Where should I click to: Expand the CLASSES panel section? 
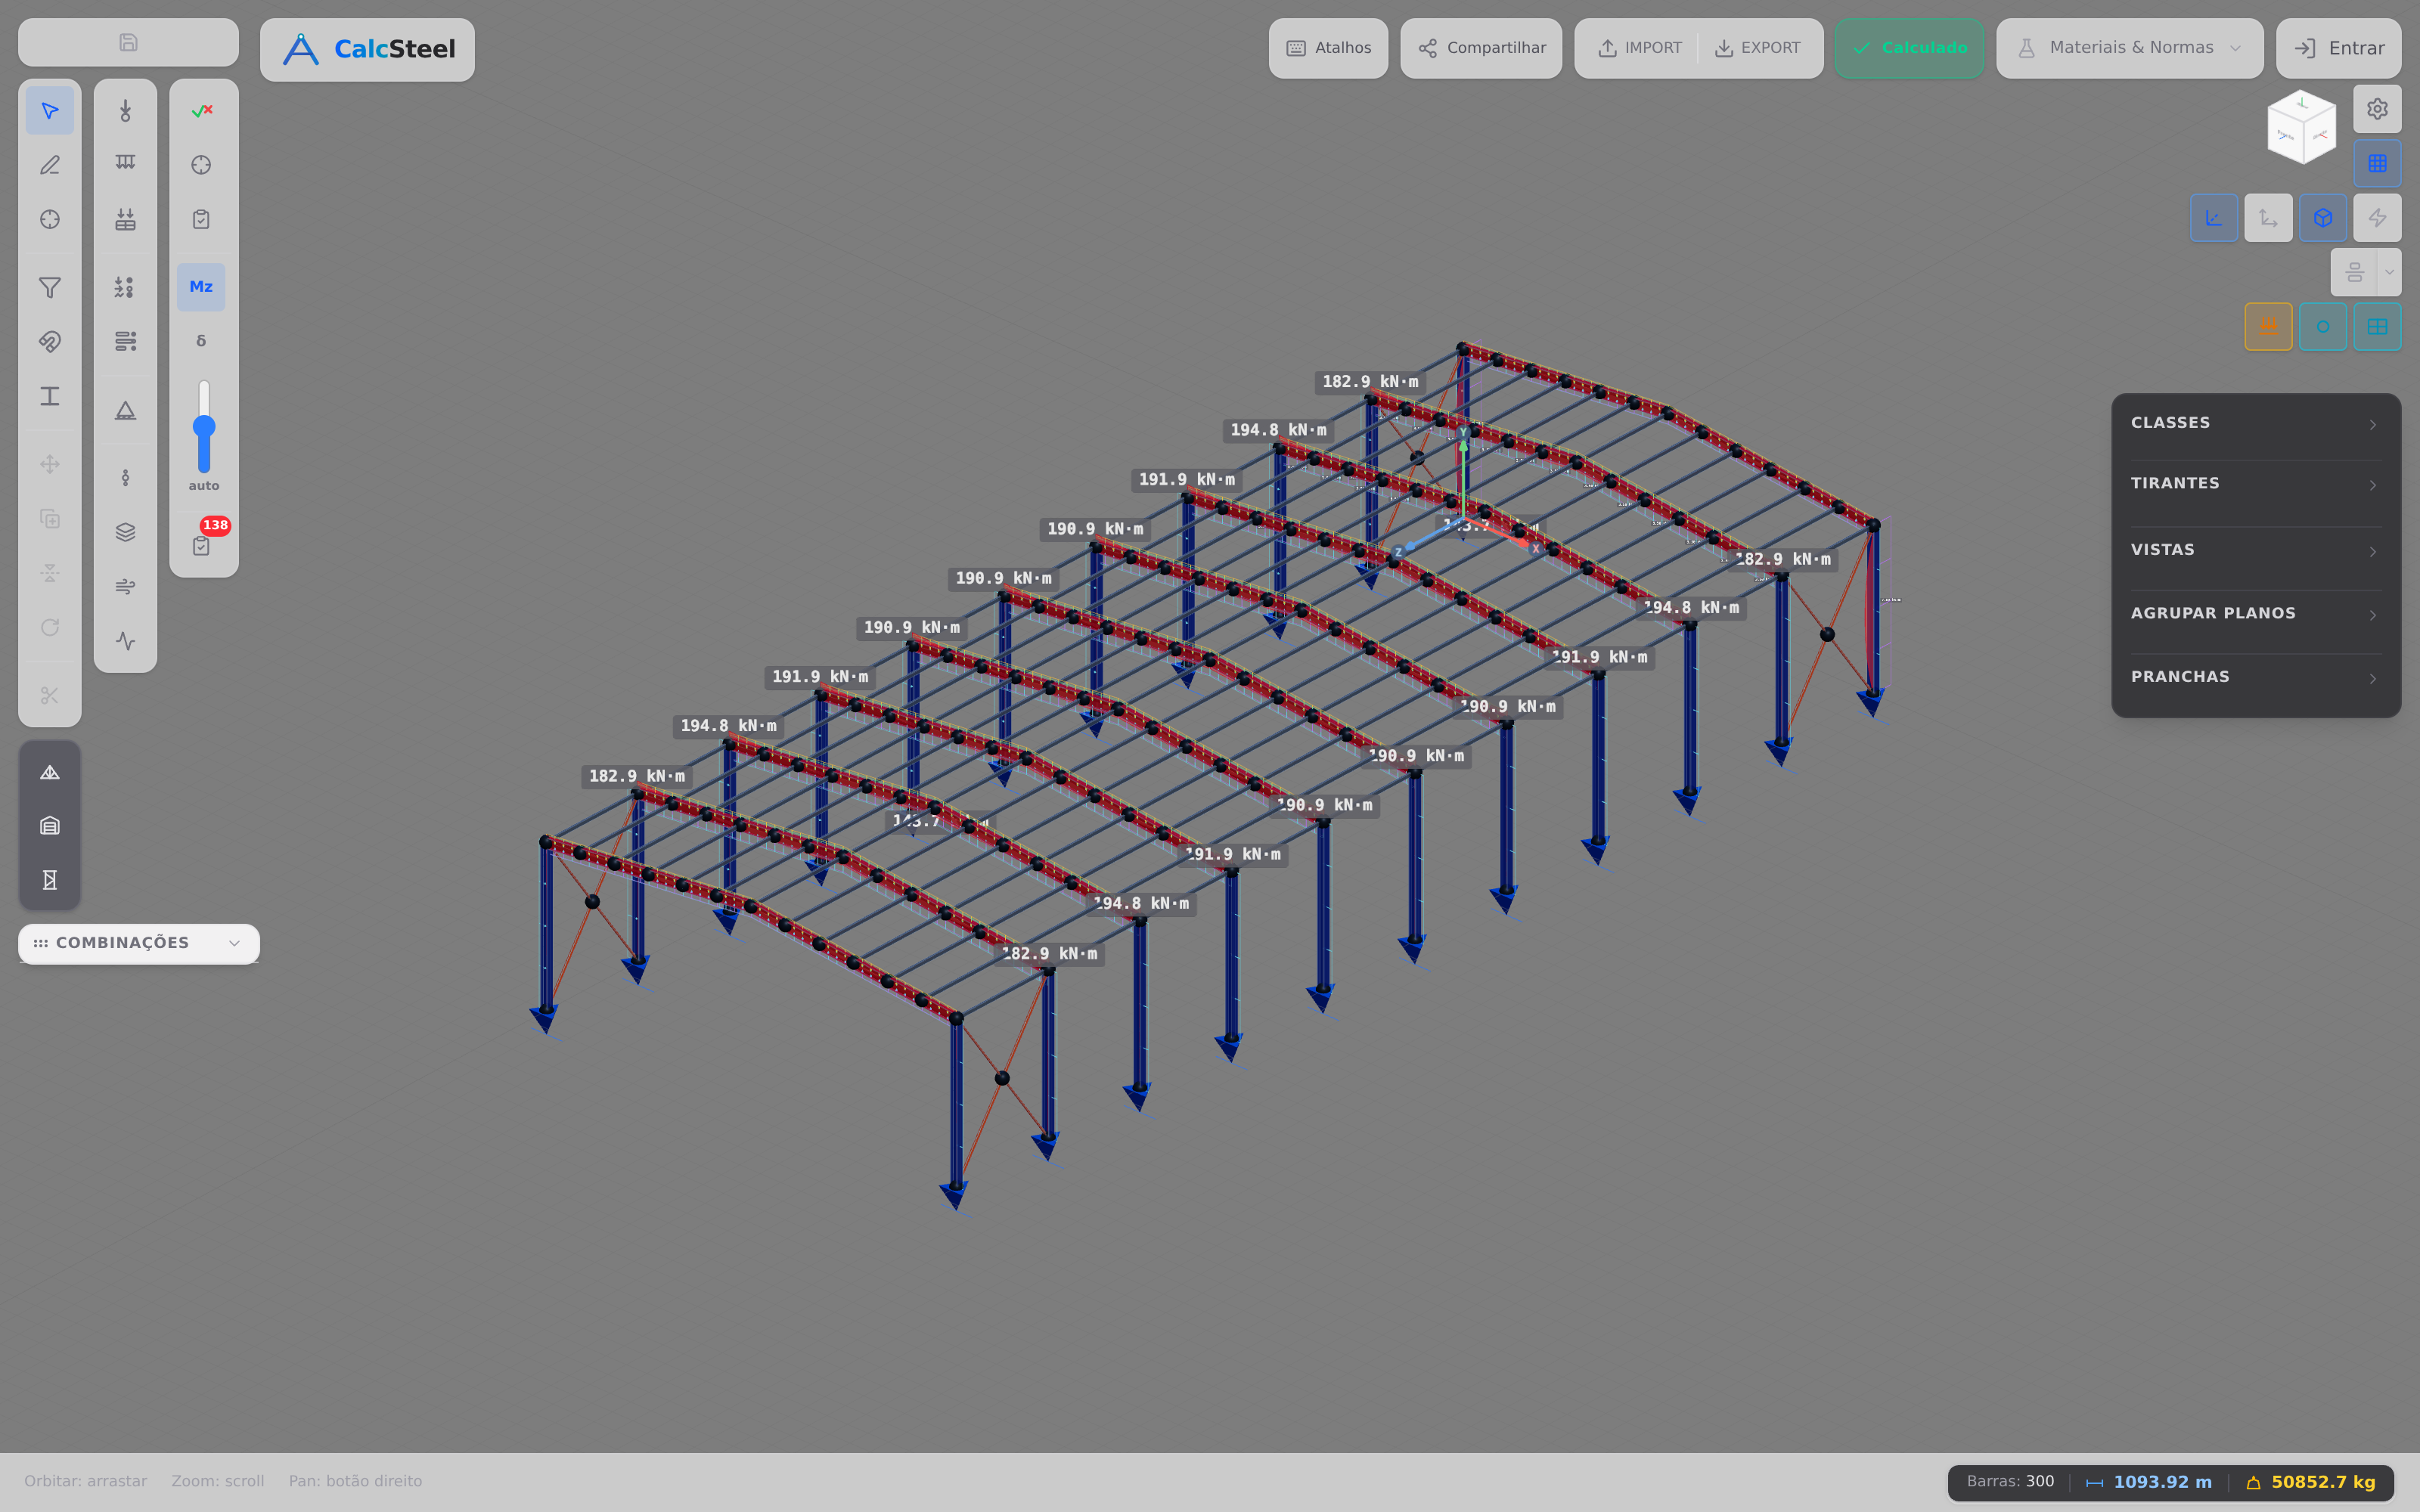tap(2255, 423)
